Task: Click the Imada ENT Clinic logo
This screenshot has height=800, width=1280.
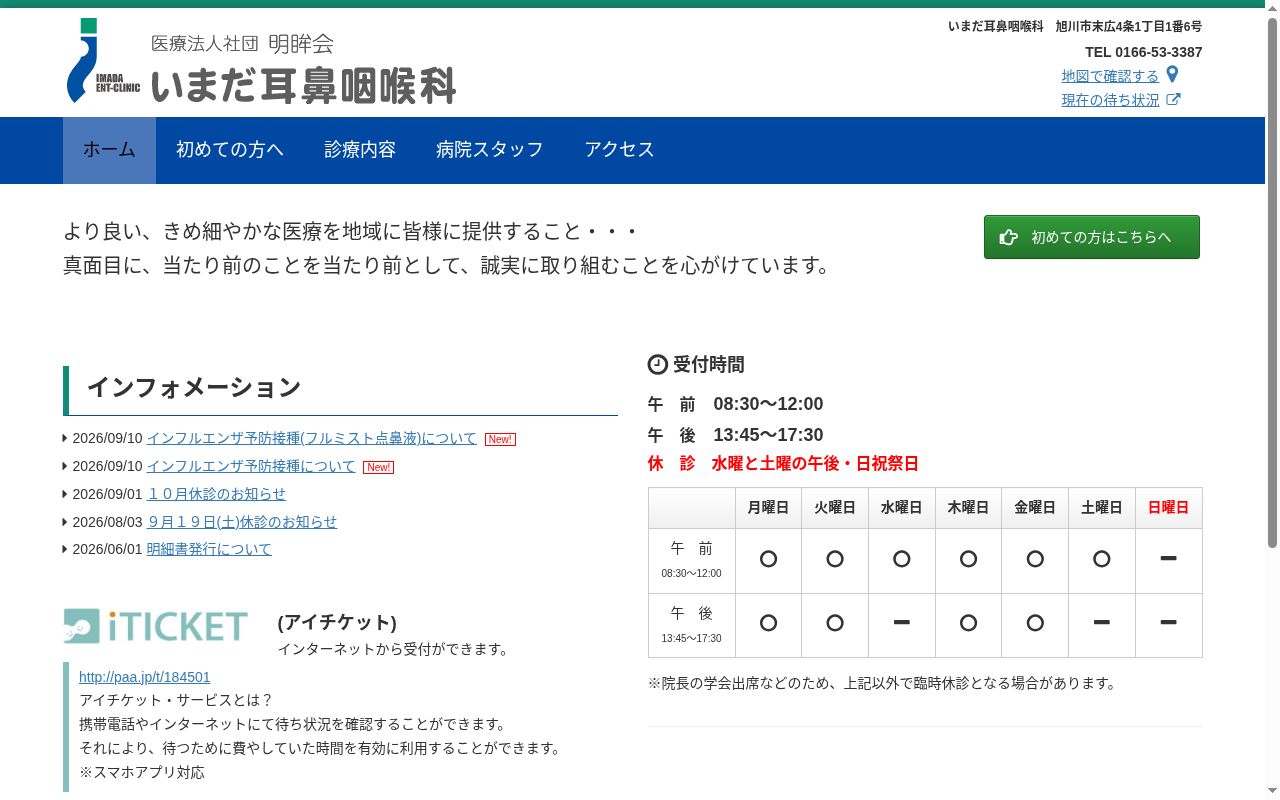Action: pos(103,61)
